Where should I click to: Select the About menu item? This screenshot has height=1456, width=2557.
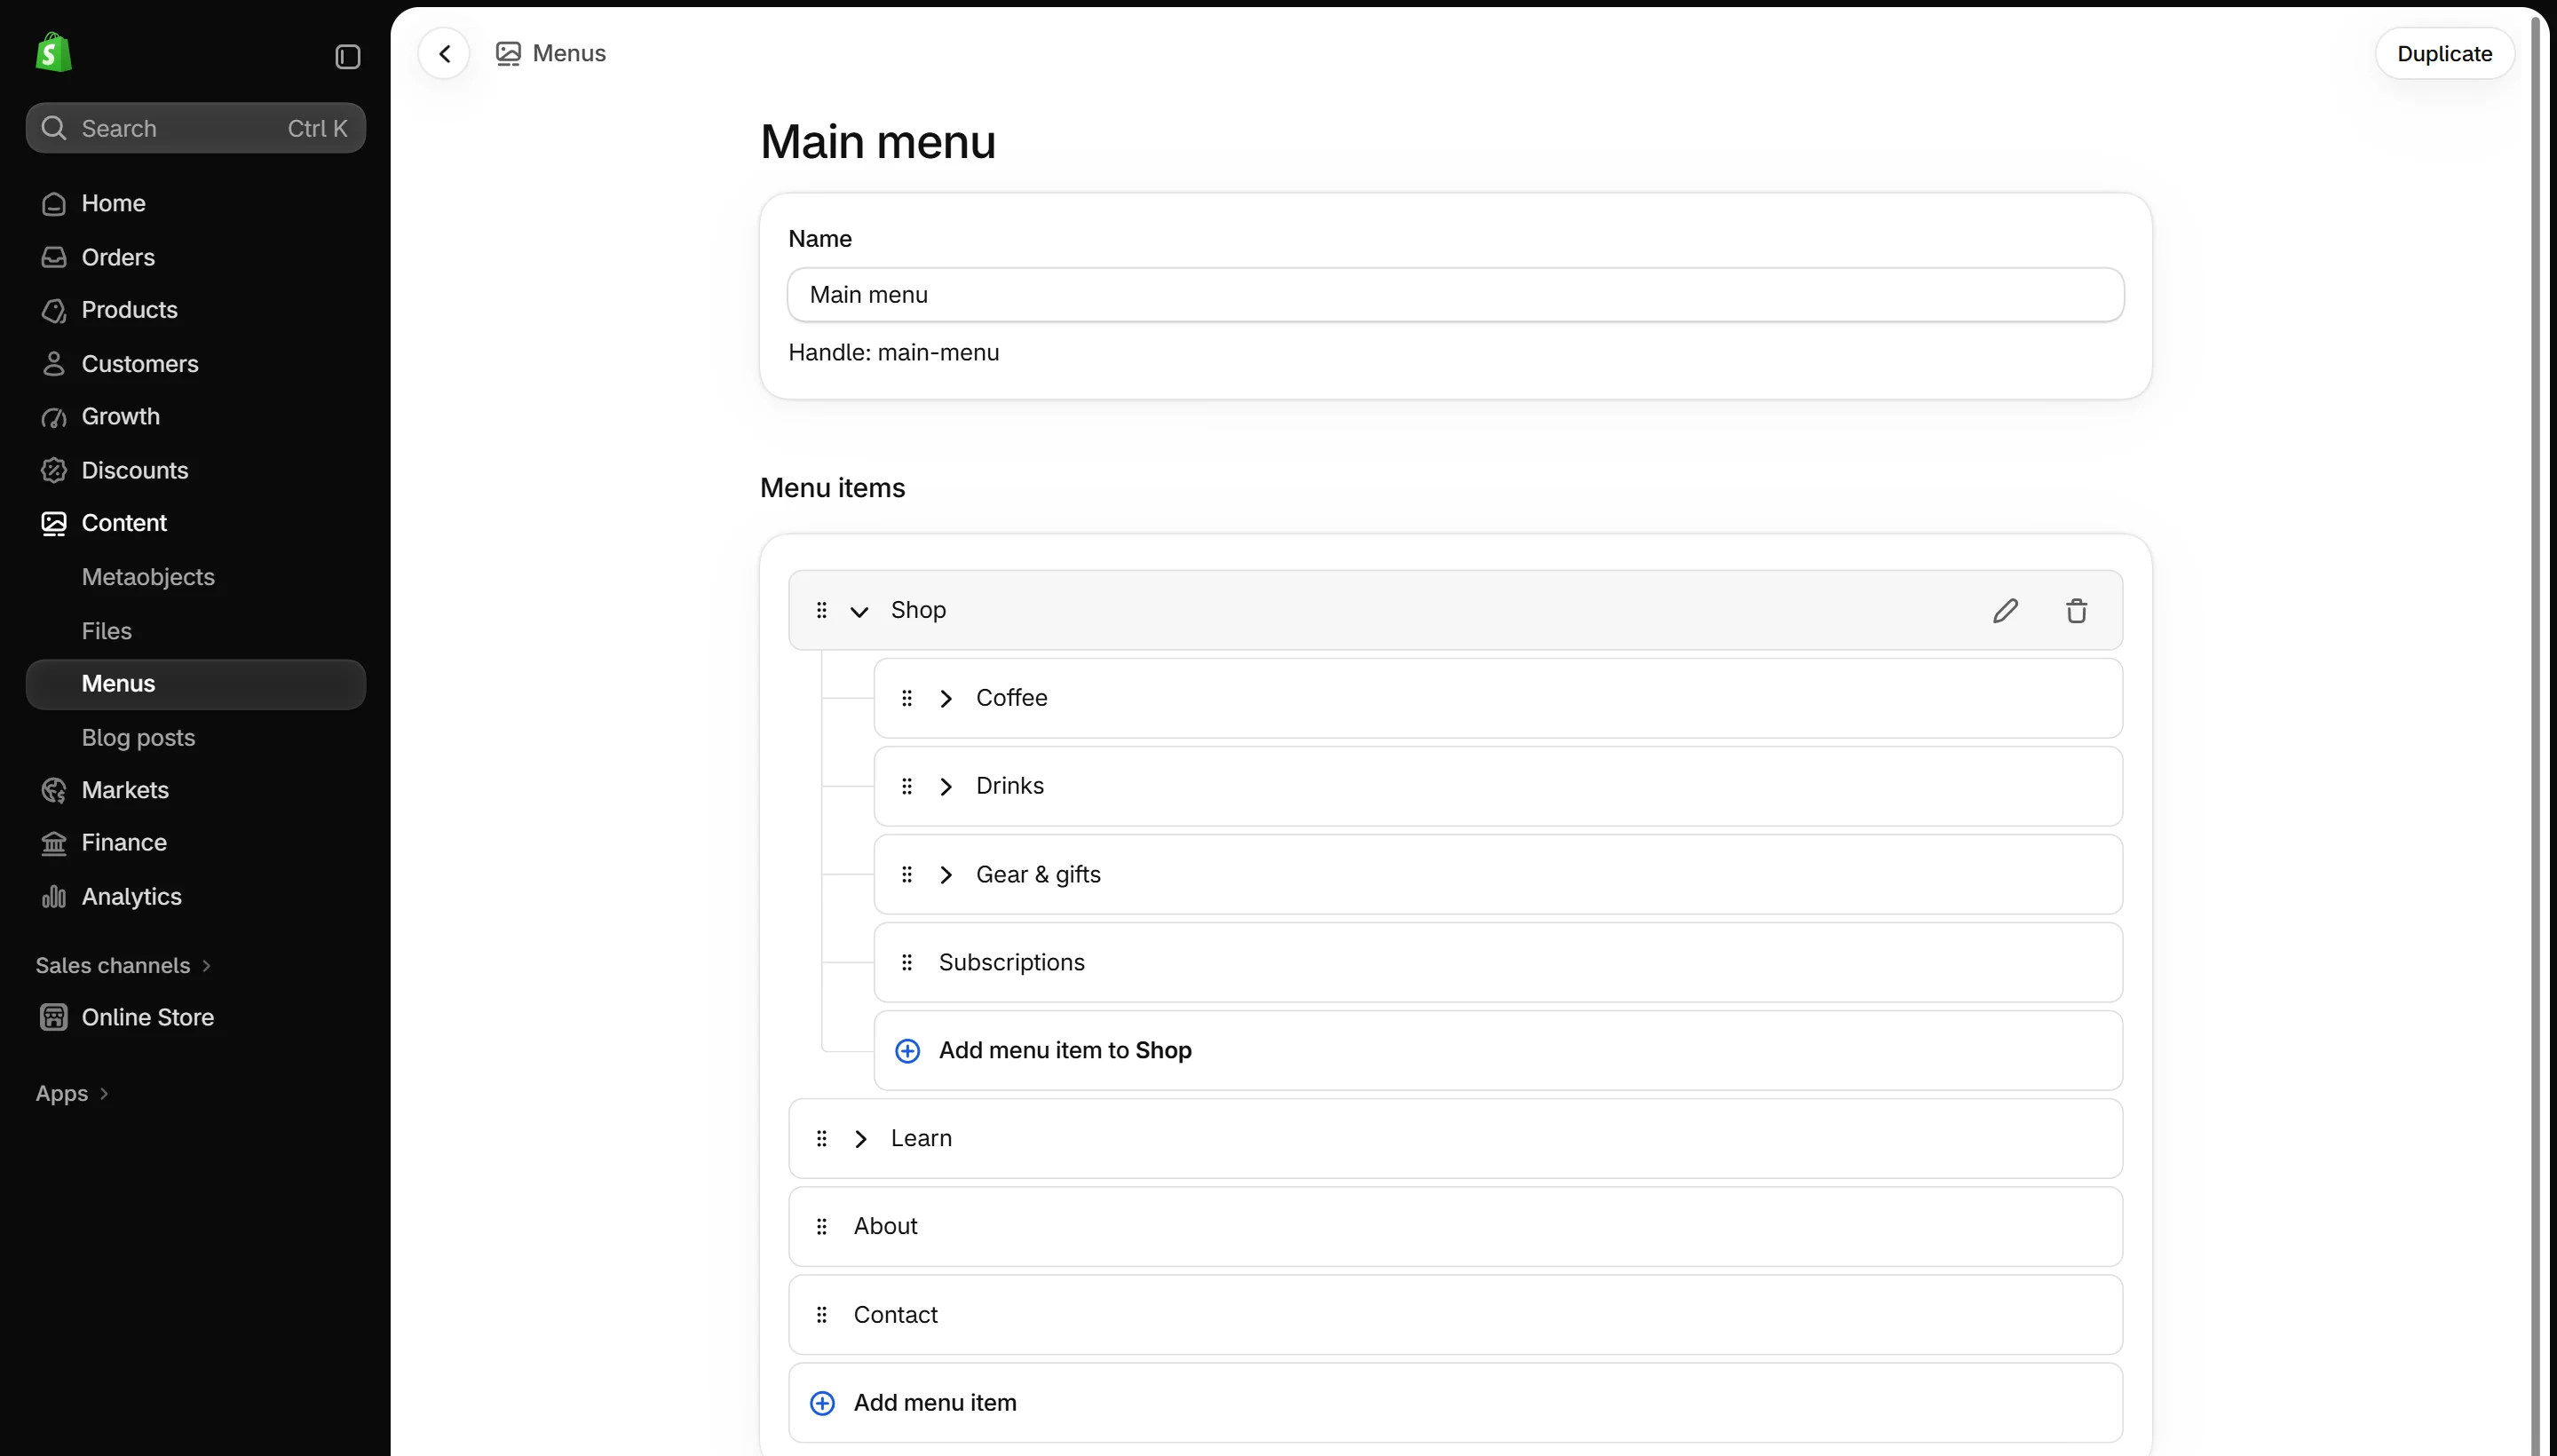[x=1455, y=1226]
